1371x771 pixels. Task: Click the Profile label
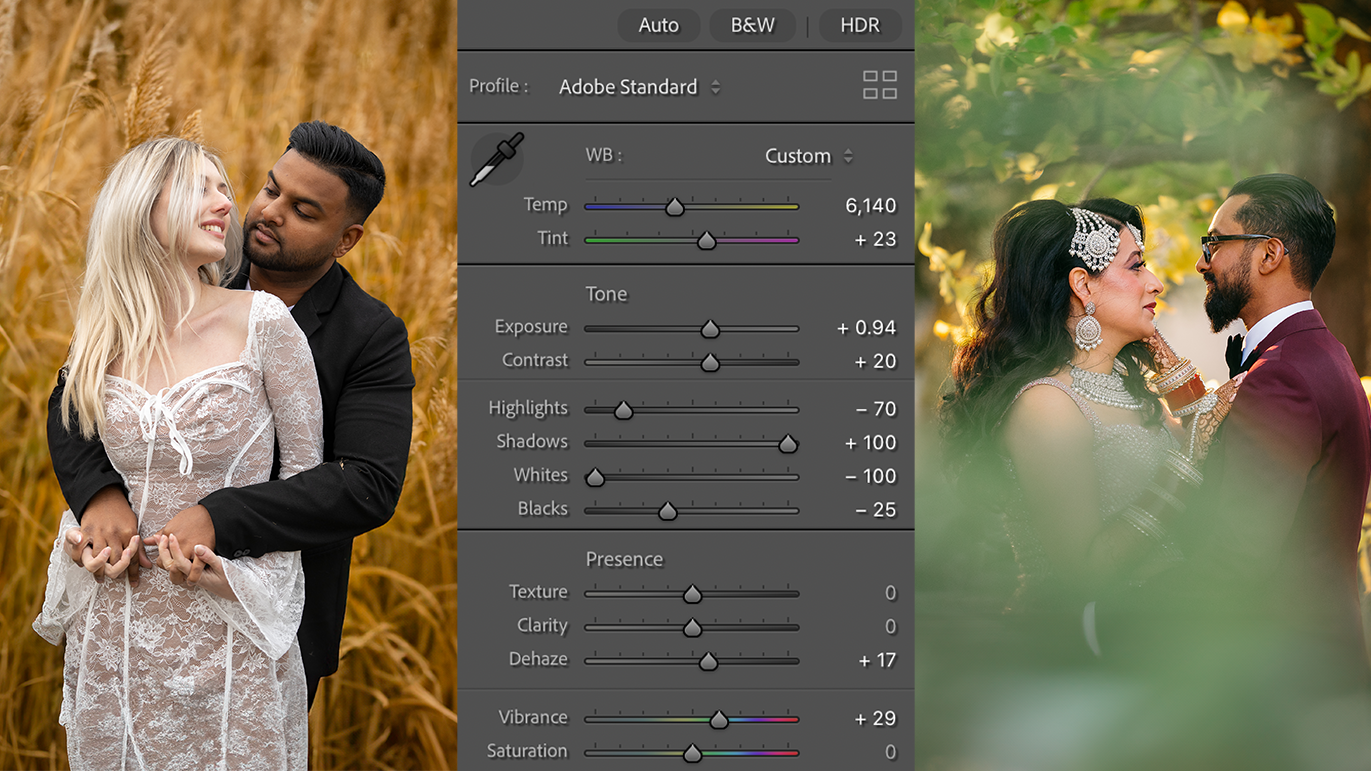pos(498,86)
